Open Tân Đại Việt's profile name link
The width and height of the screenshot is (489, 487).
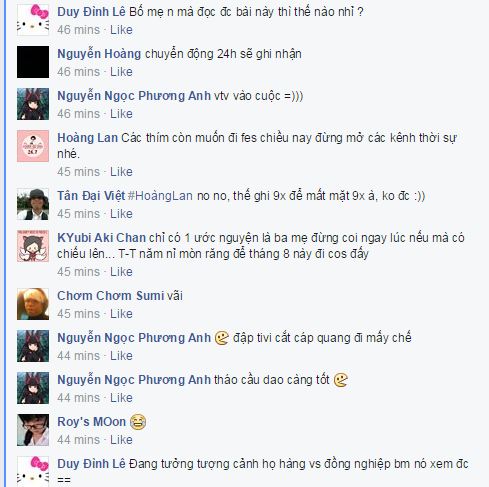coord(91,196)
